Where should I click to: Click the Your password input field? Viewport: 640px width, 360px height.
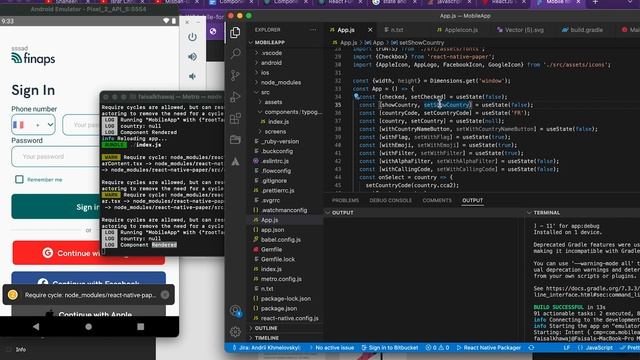point(56,156)
